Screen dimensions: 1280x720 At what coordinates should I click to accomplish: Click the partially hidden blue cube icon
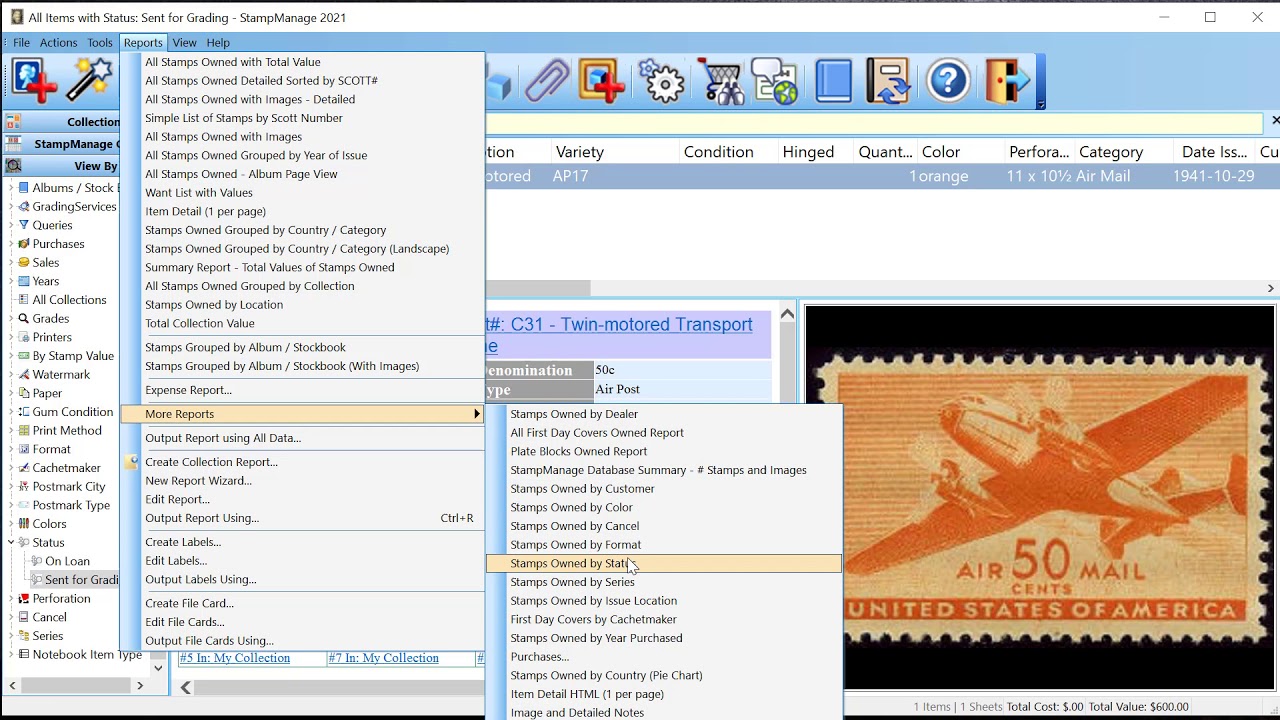[499, 84]
